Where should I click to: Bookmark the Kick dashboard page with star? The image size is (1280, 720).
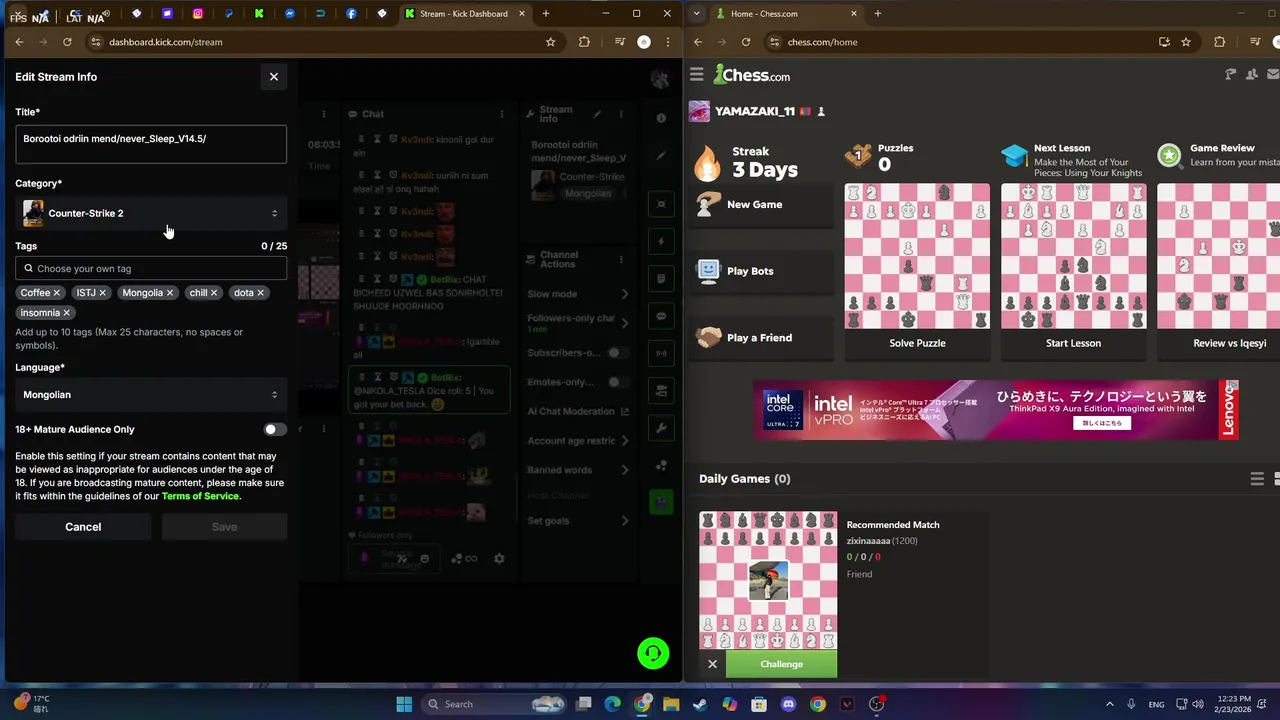[x=550, y=42]
